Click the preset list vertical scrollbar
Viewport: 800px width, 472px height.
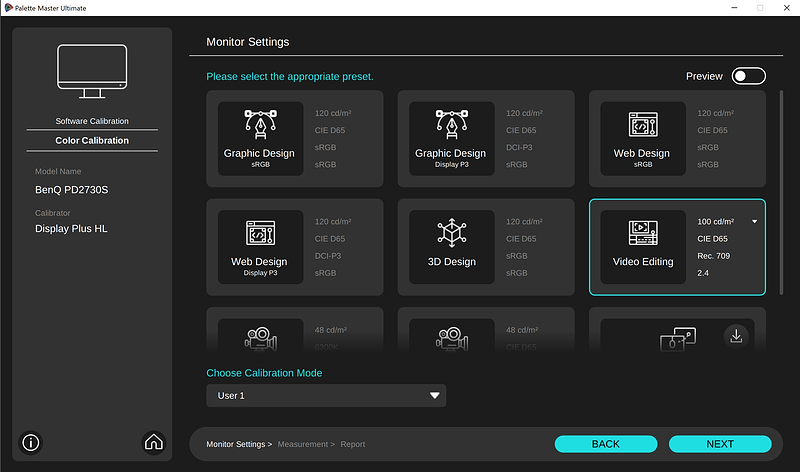click(x=781, y=192)
